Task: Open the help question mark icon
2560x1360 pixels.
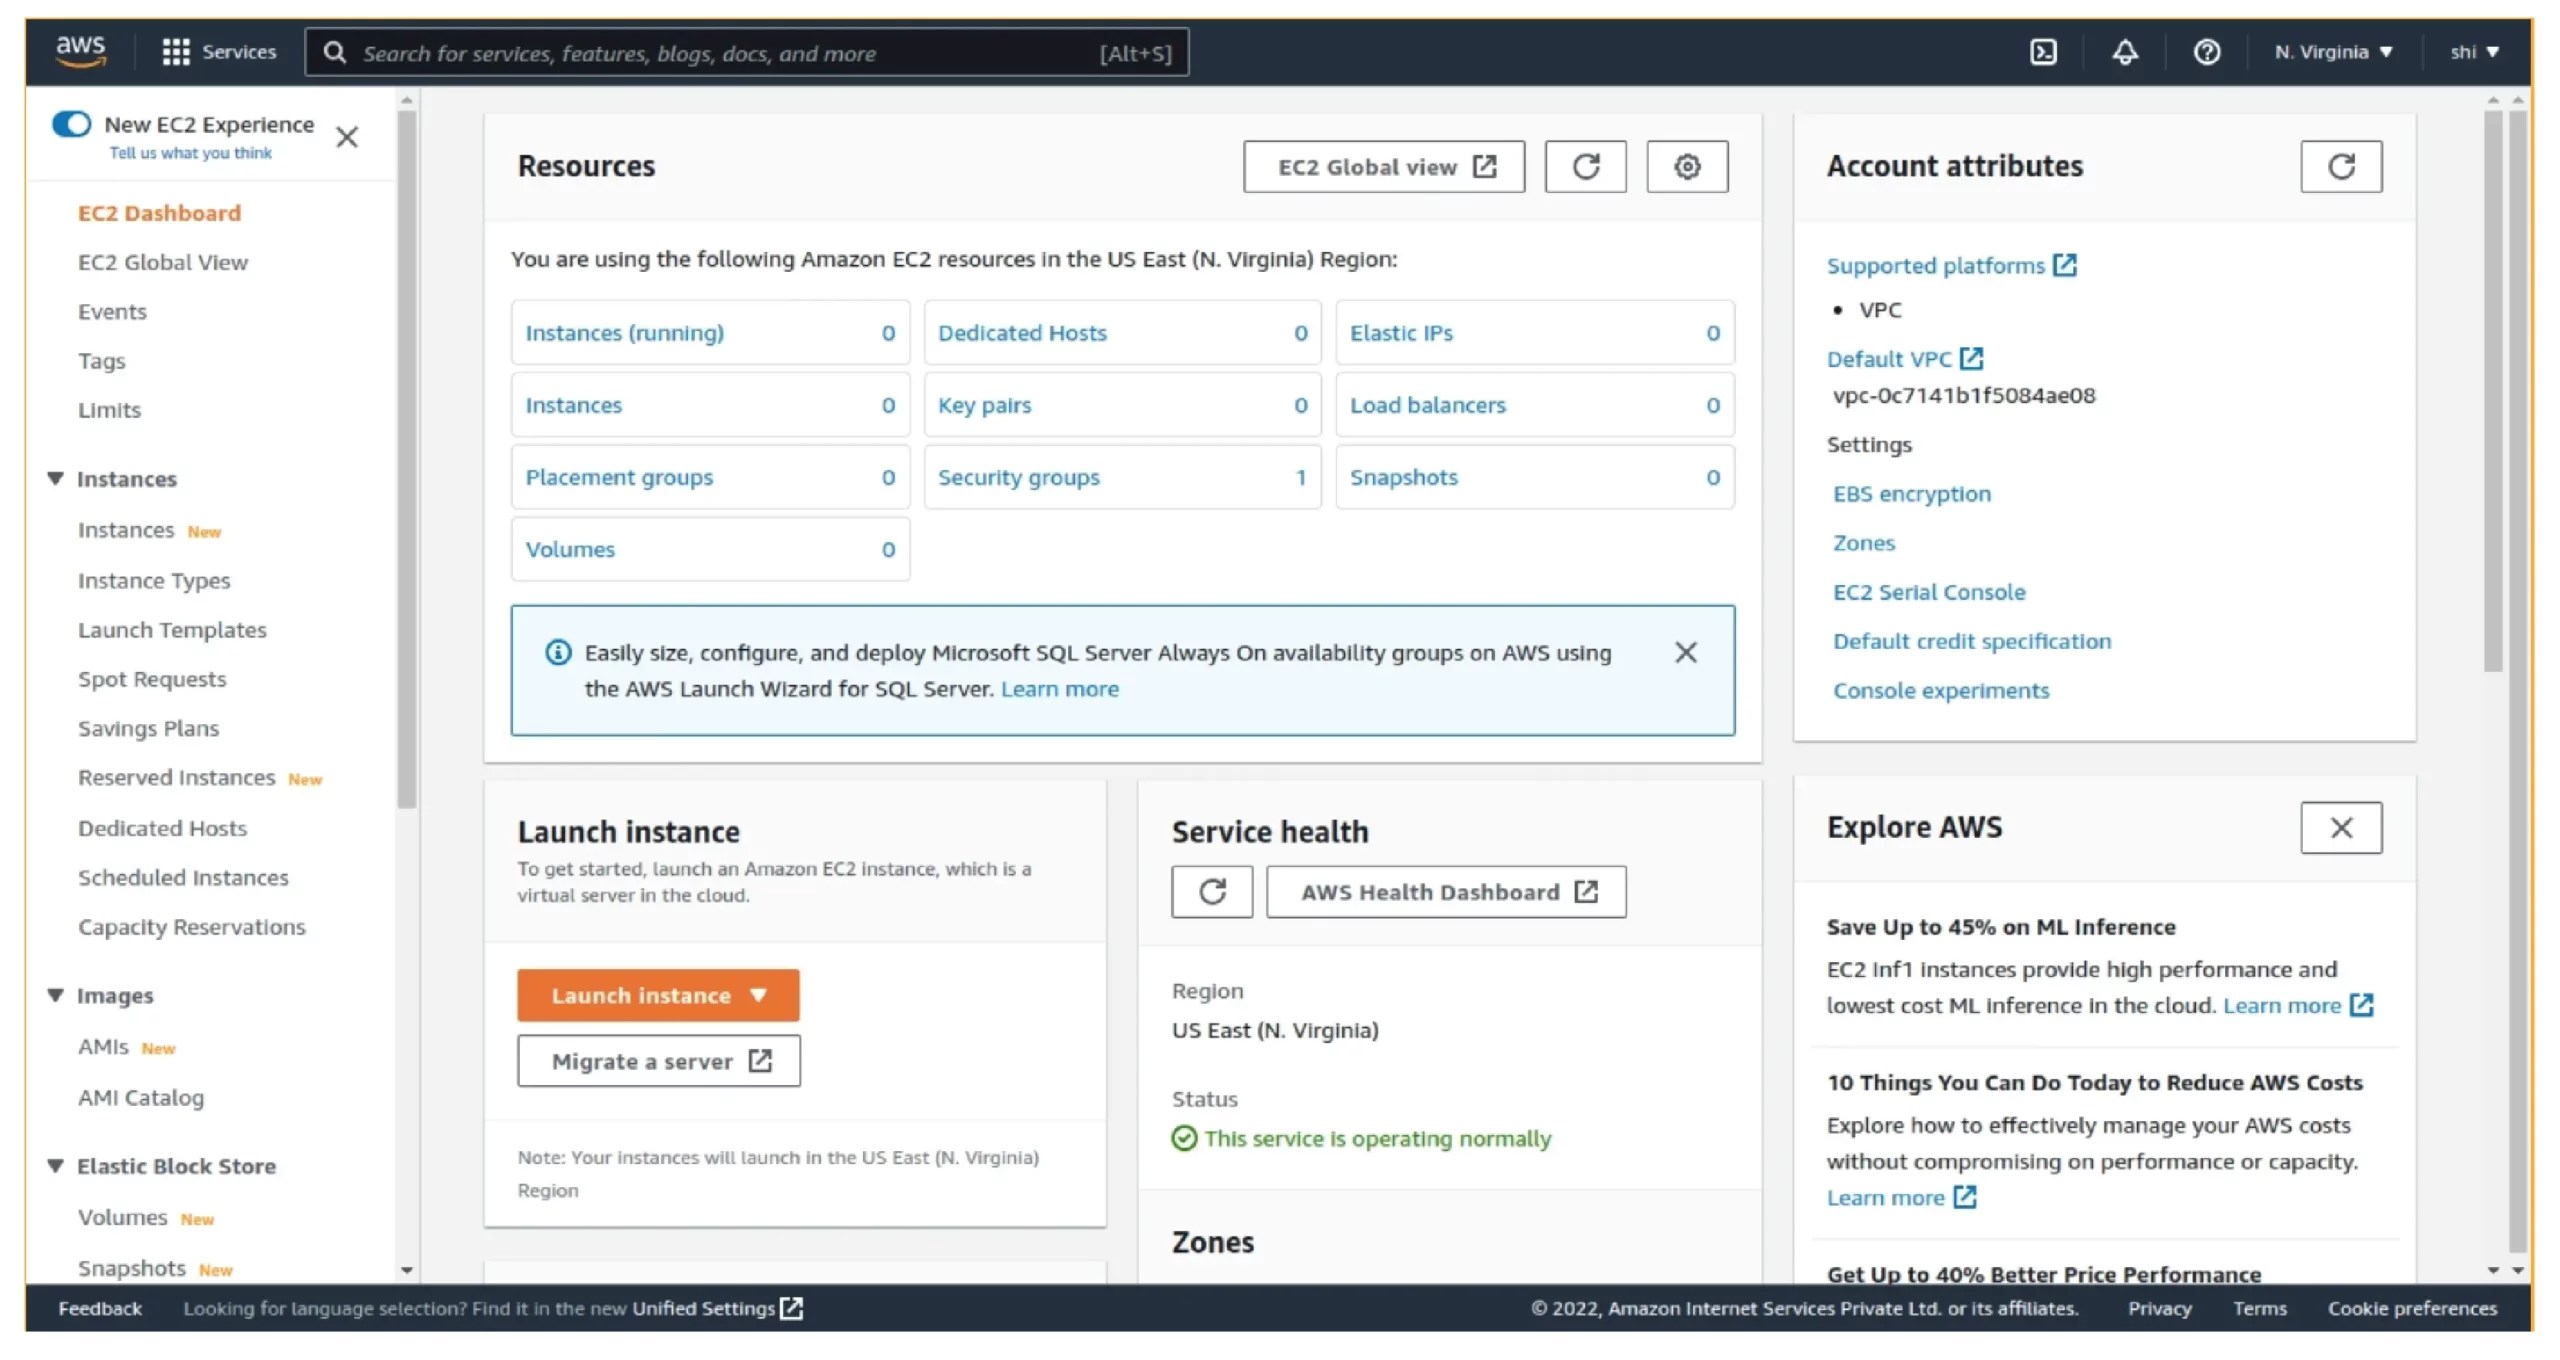Action: 2207,52
